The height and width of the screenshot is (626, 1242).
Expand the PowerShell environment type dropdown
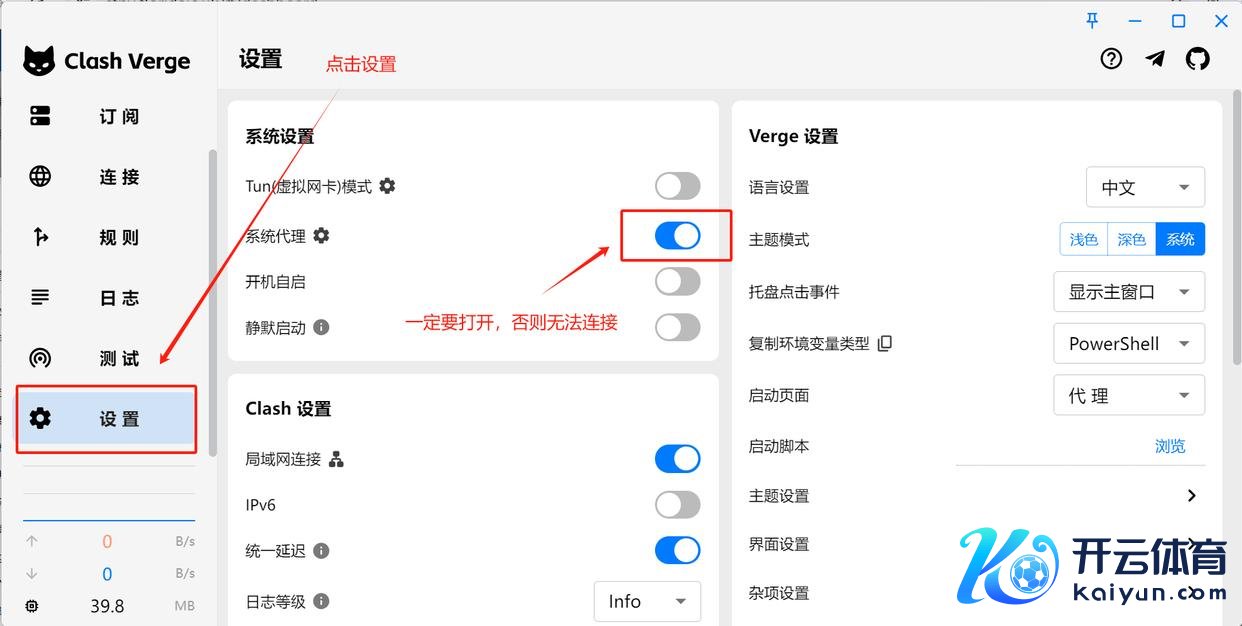tap(1129, 344)
